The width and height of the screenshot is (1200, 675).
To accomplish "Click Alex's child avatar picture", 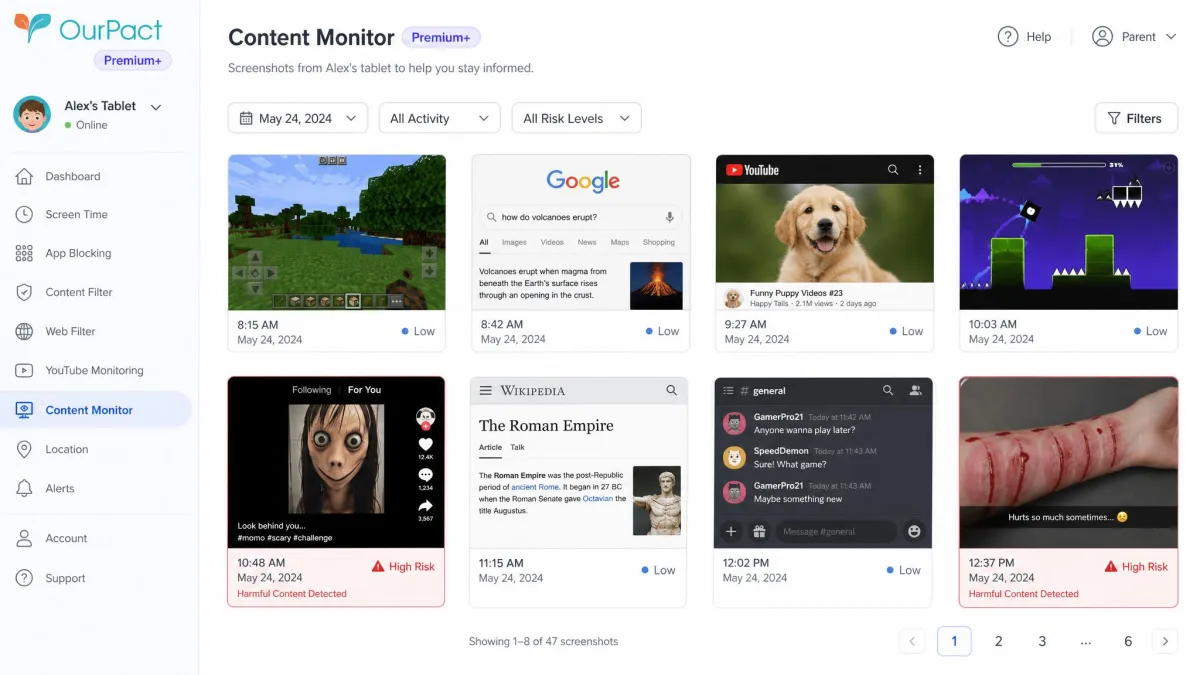I will (32, 114).
